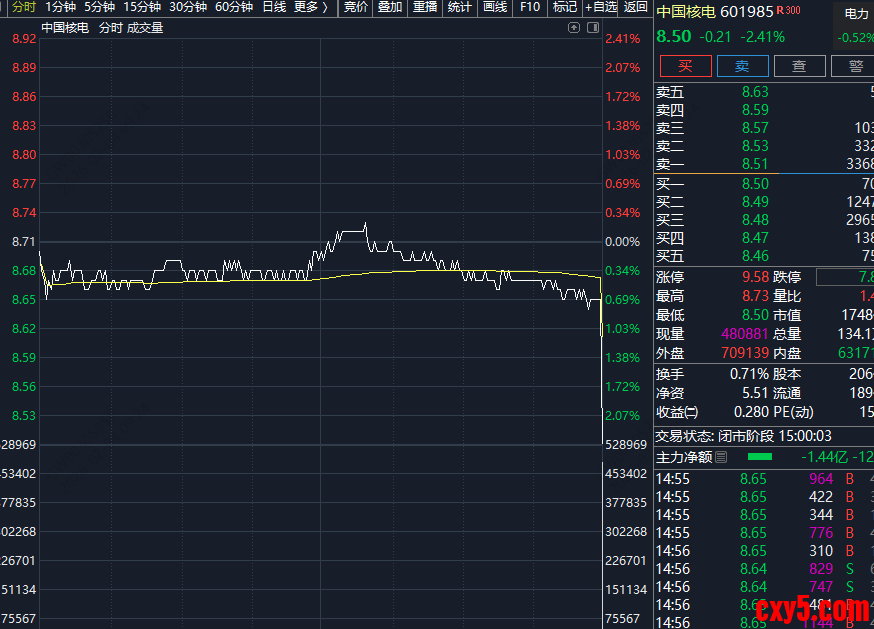874x629 pixels.
Task: Click 叠加 to overlay another stock
Action: (x=390, y=7)
